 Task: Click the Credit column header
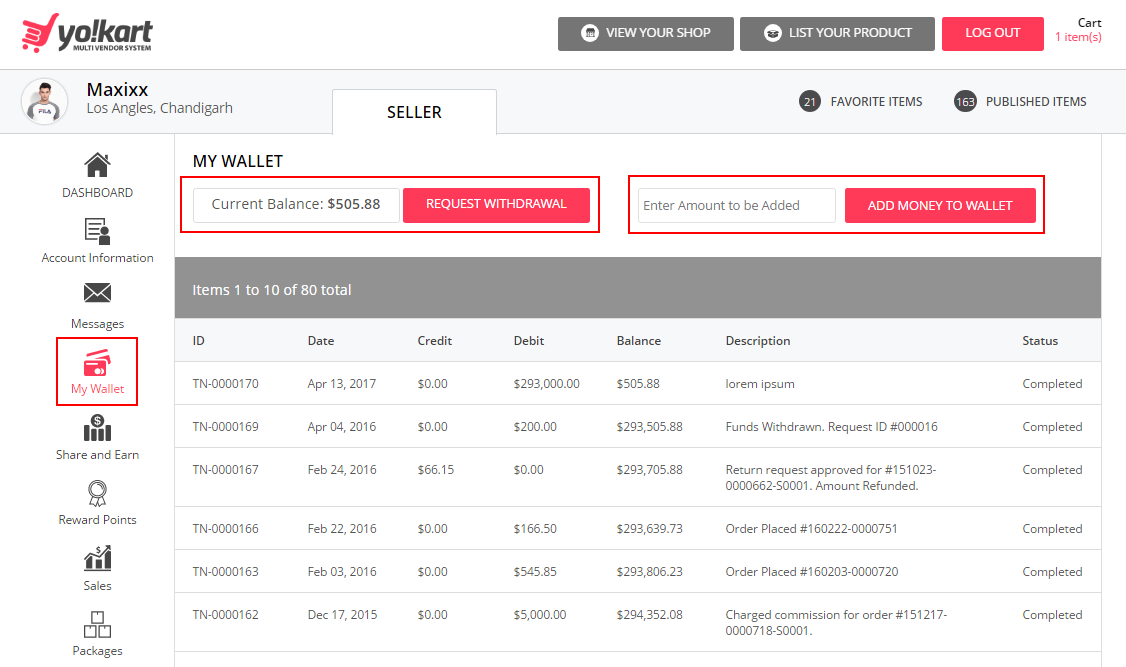[x=434, y=341]
